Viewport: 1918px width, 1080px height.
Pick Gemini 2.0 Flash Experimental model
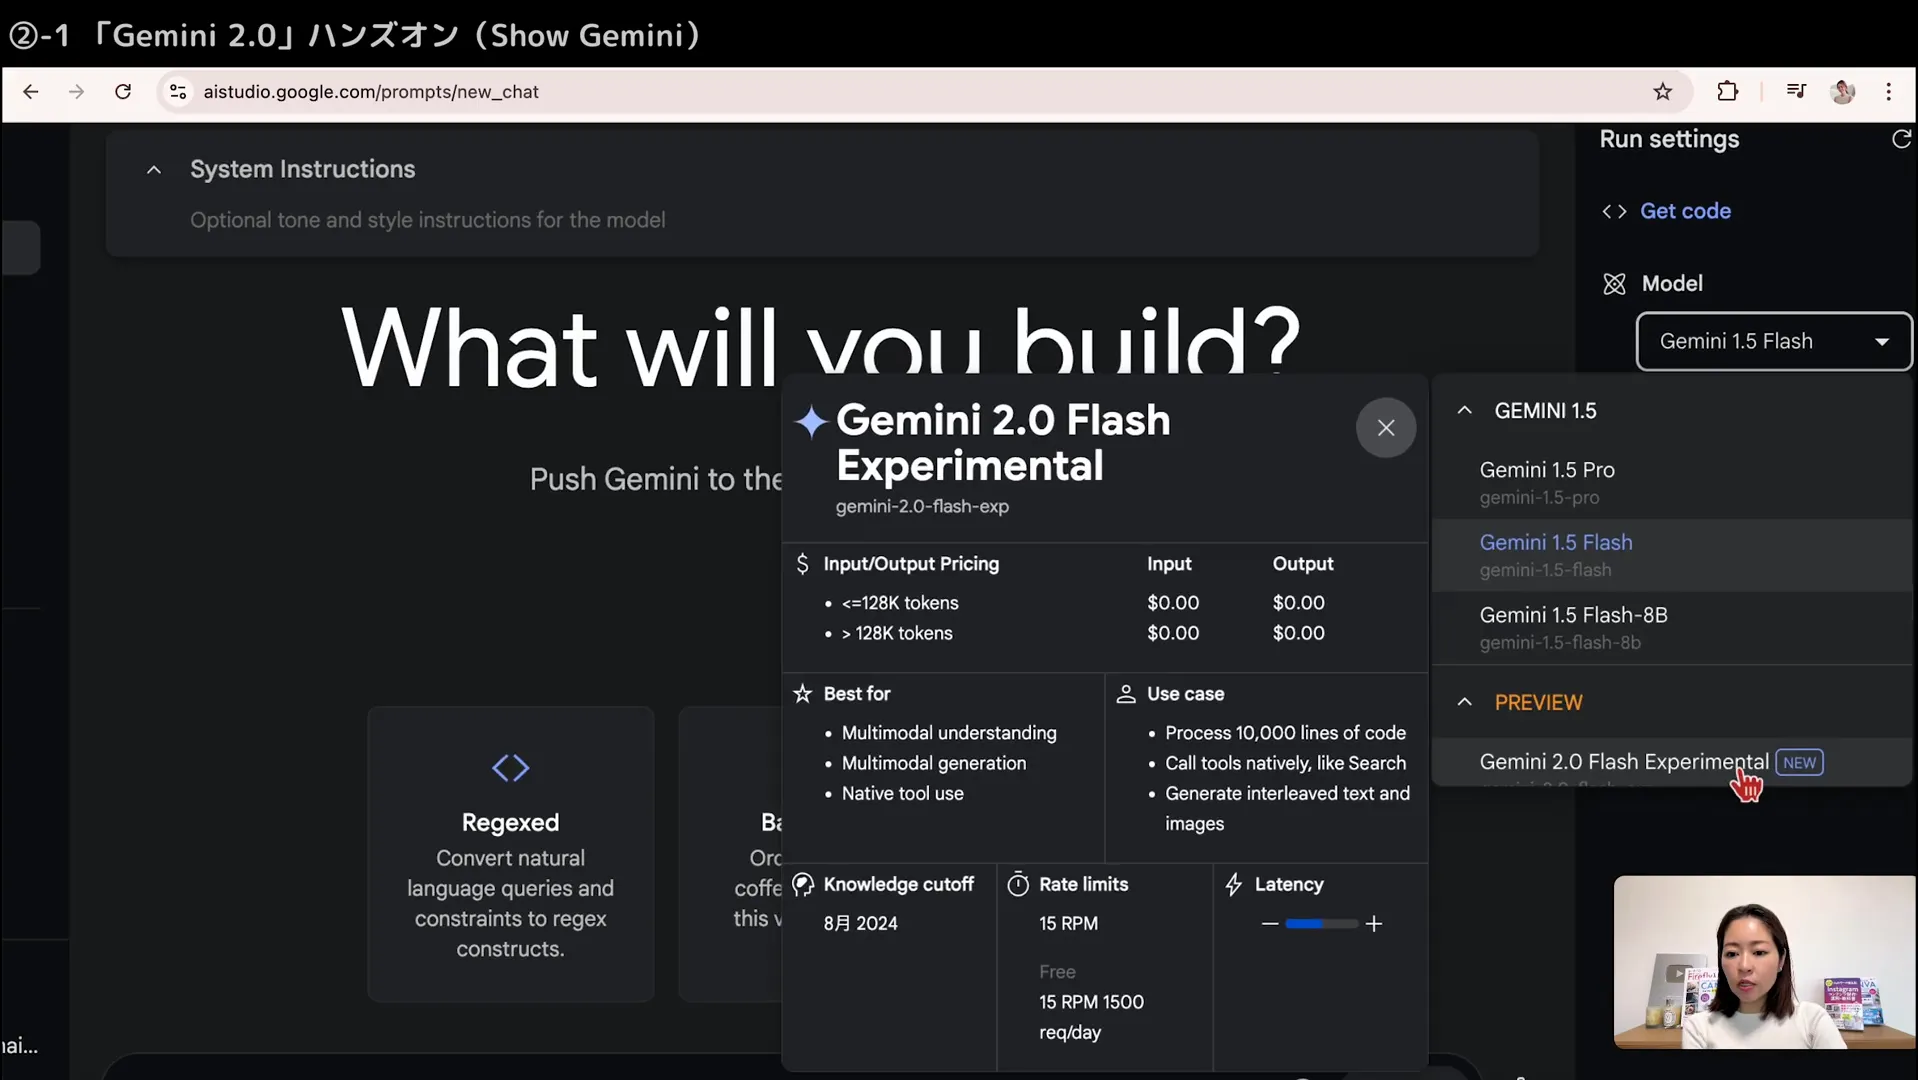coord(1672,762)
